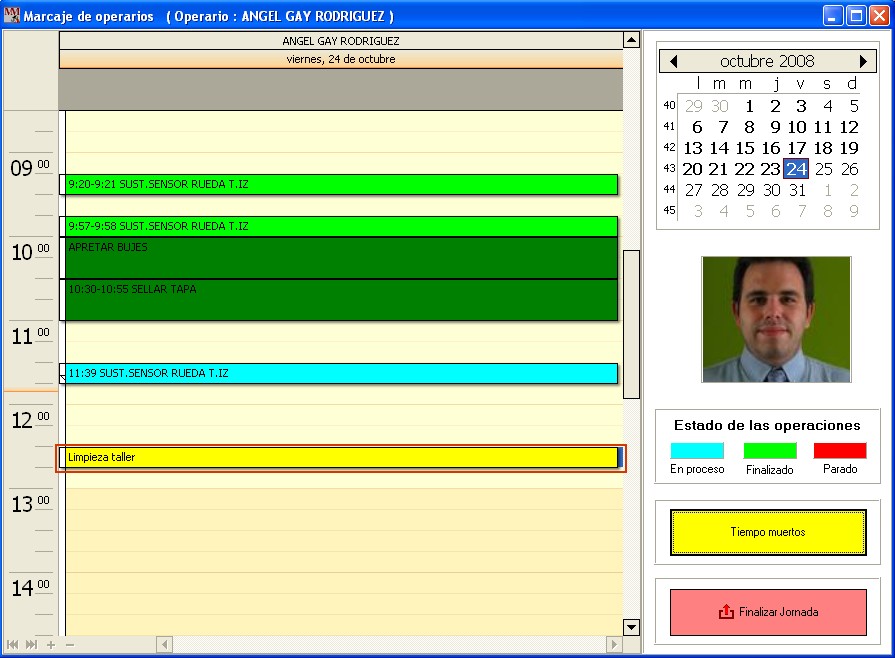Image resolution: width=895 pixels, height=658 pixels.
Task: Click week number 43 in calendar
Action: click(669, 168)
